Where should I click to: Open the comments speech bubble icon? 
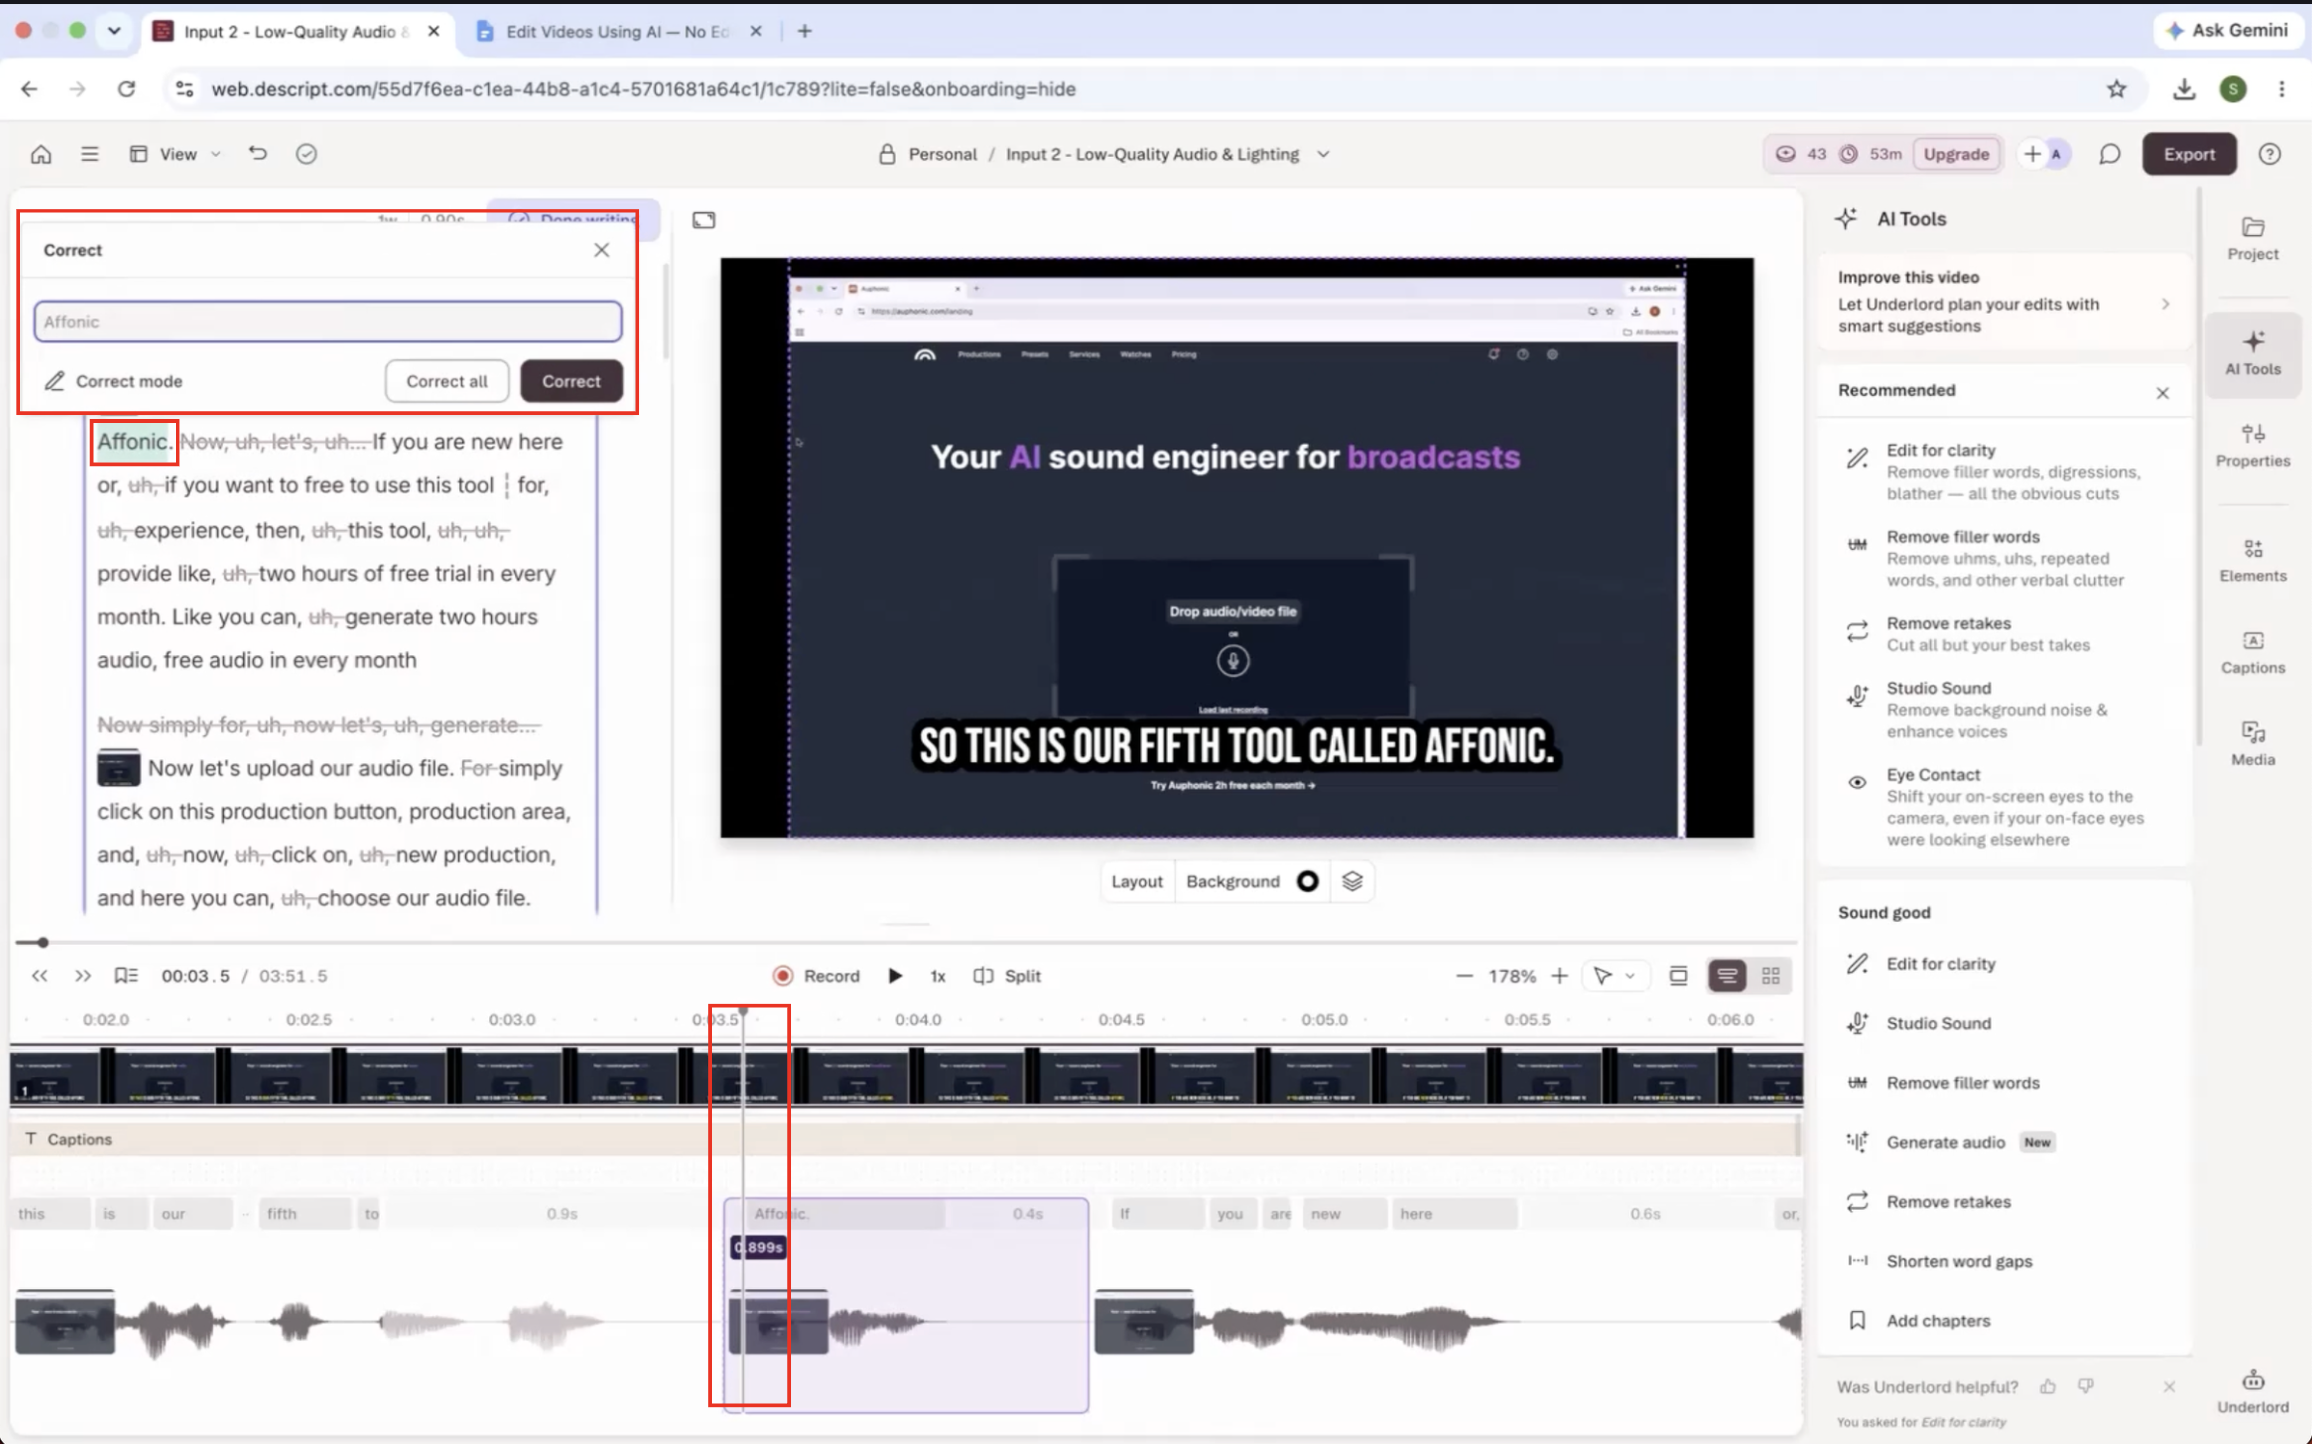click(x=2109, y=154)
